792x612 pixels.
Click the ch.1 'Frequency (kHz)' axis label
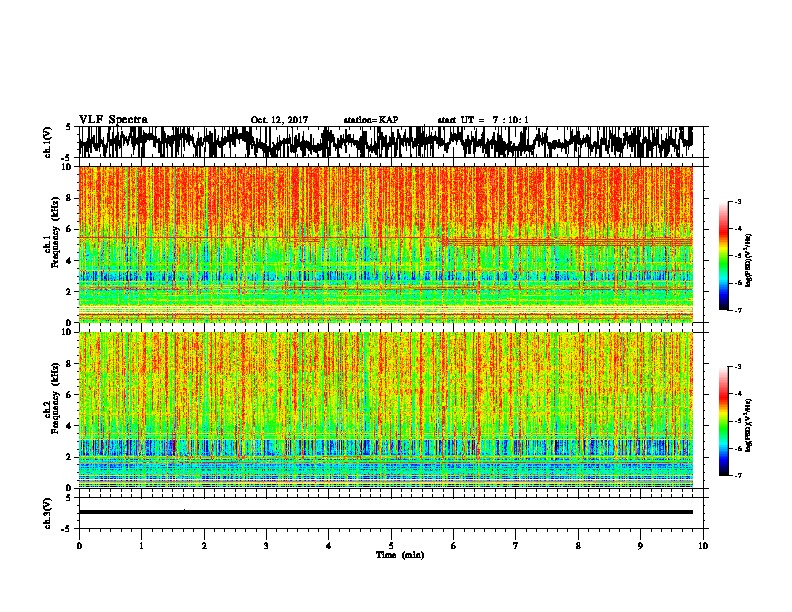tap(55, 233)
